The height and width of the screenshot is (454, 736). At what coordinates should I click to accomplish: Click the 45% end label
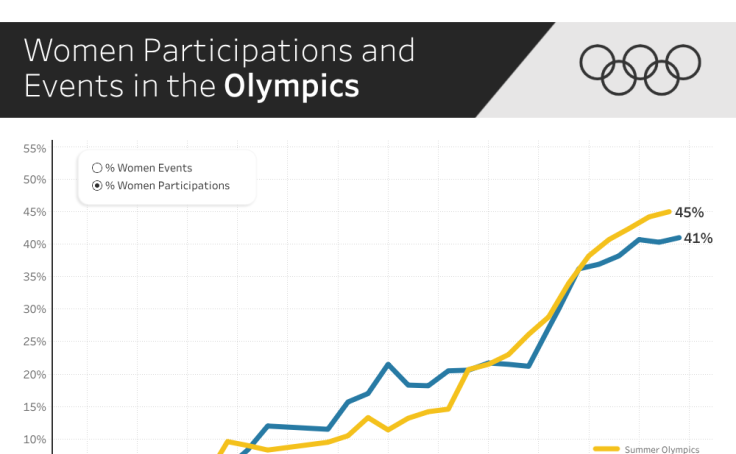(x=689, y=212)
